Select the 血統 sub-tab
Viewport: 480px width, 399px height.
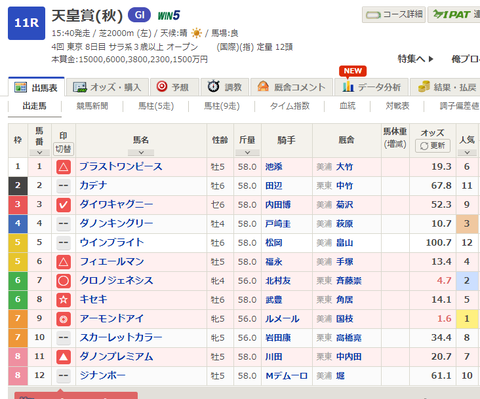(347, 106)
